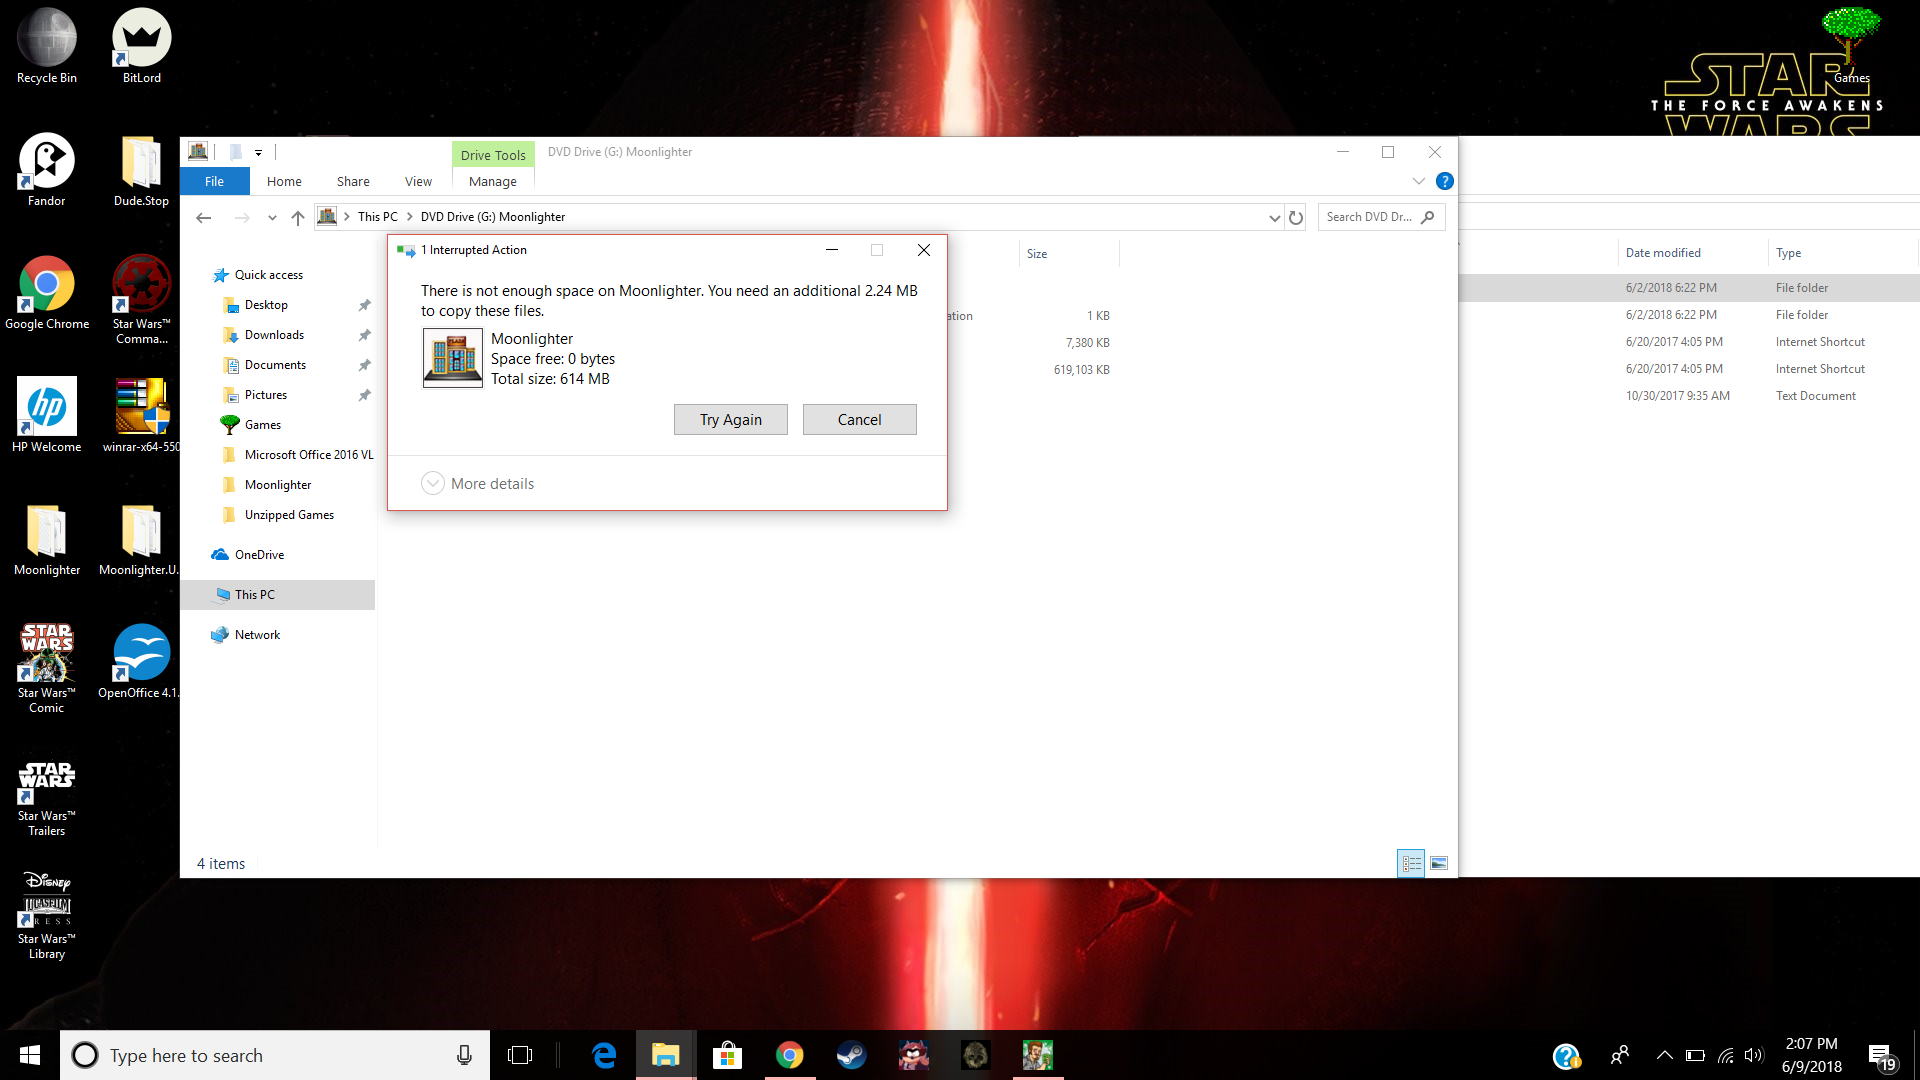Show hidden system tray icons
The image size is (1920, 1080).
click(x=1664, y=1055)
